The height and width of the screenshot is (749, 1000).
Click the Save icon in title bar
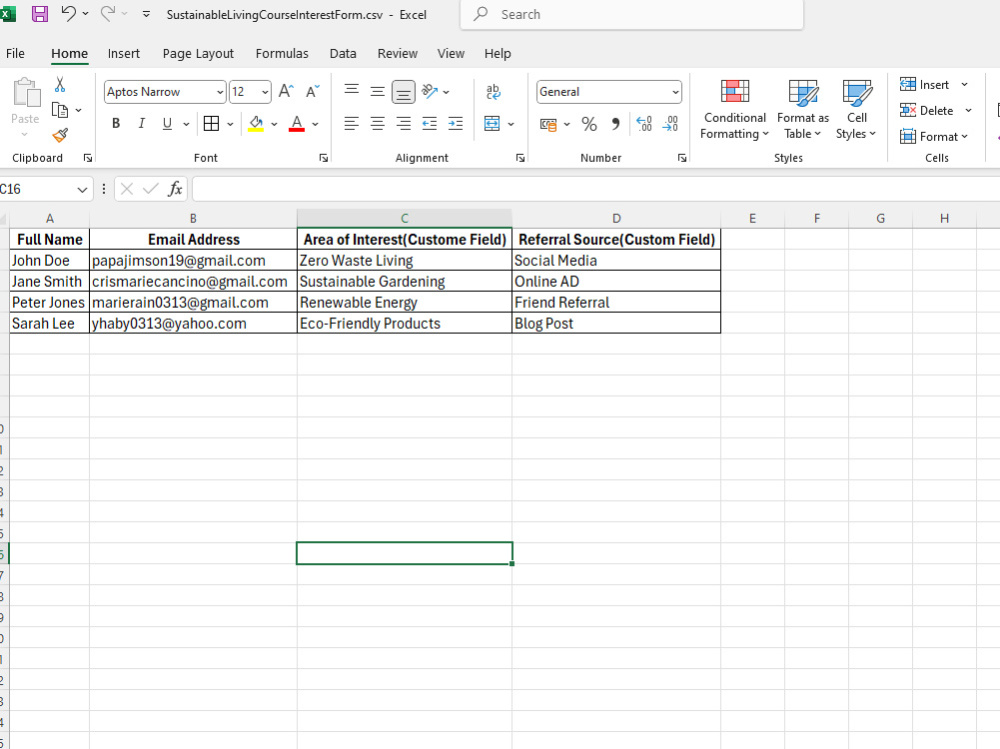coord(40,14)
